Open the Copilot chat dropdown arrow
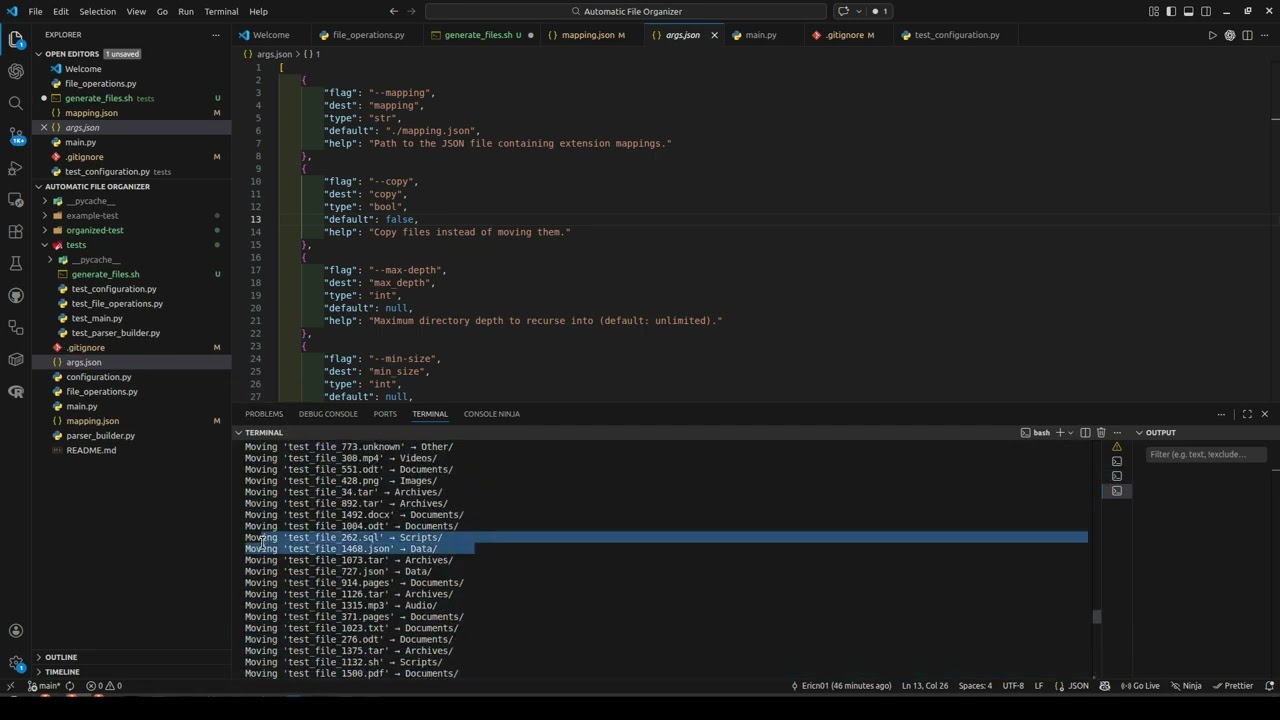Viewport: 1280px width, 720px height. pos(857,11)
